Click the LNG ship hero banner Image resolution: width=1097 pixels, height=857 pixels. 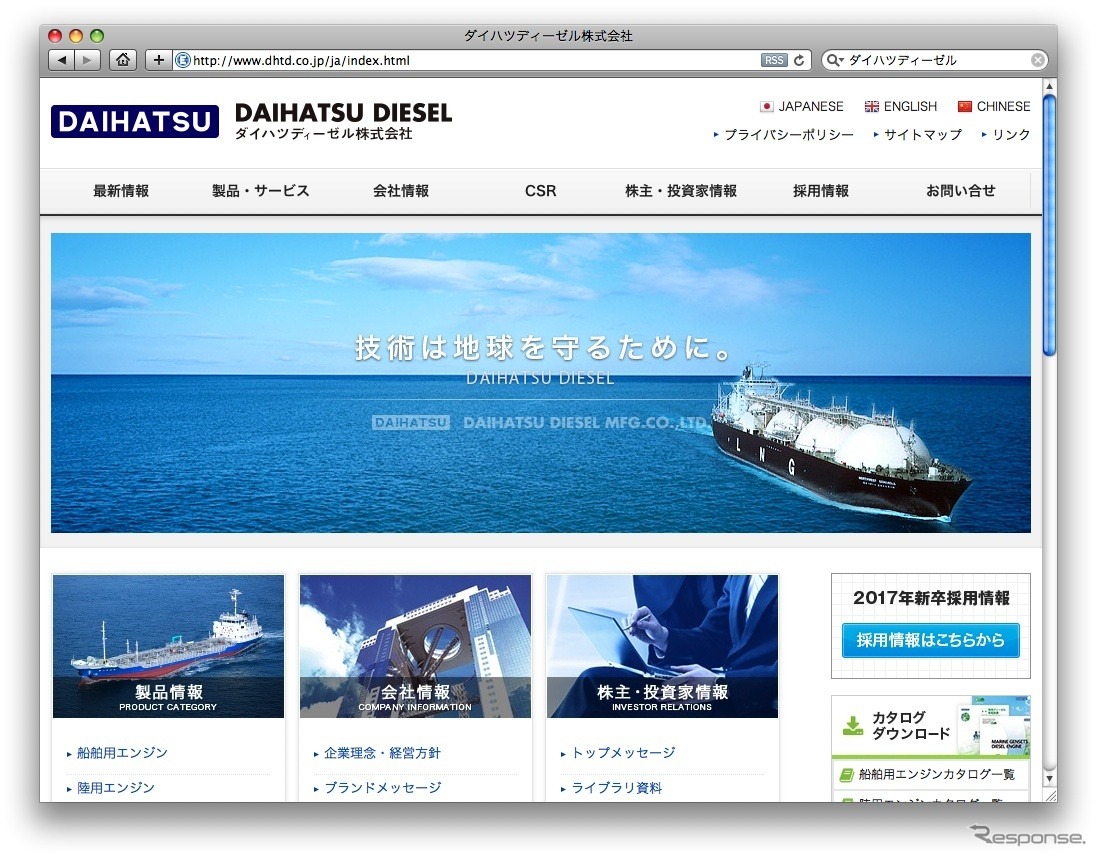pos(541,383)
